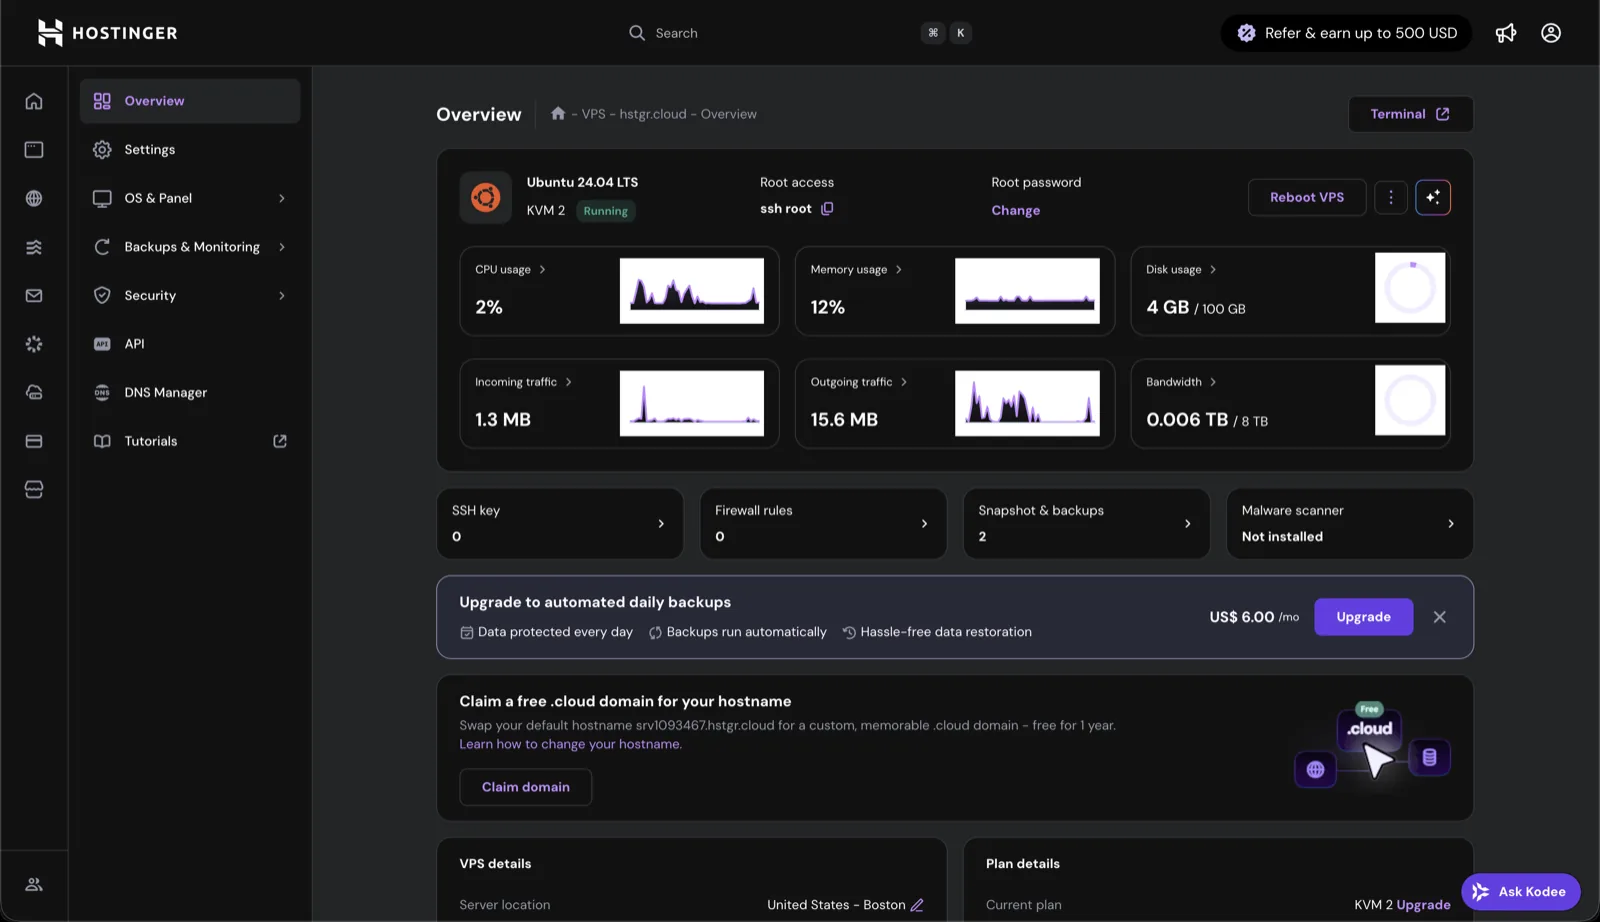Dismiss the daily backups upgrade banner
This screenshot has height=922, width=1600.
[x=1440, y=617]
